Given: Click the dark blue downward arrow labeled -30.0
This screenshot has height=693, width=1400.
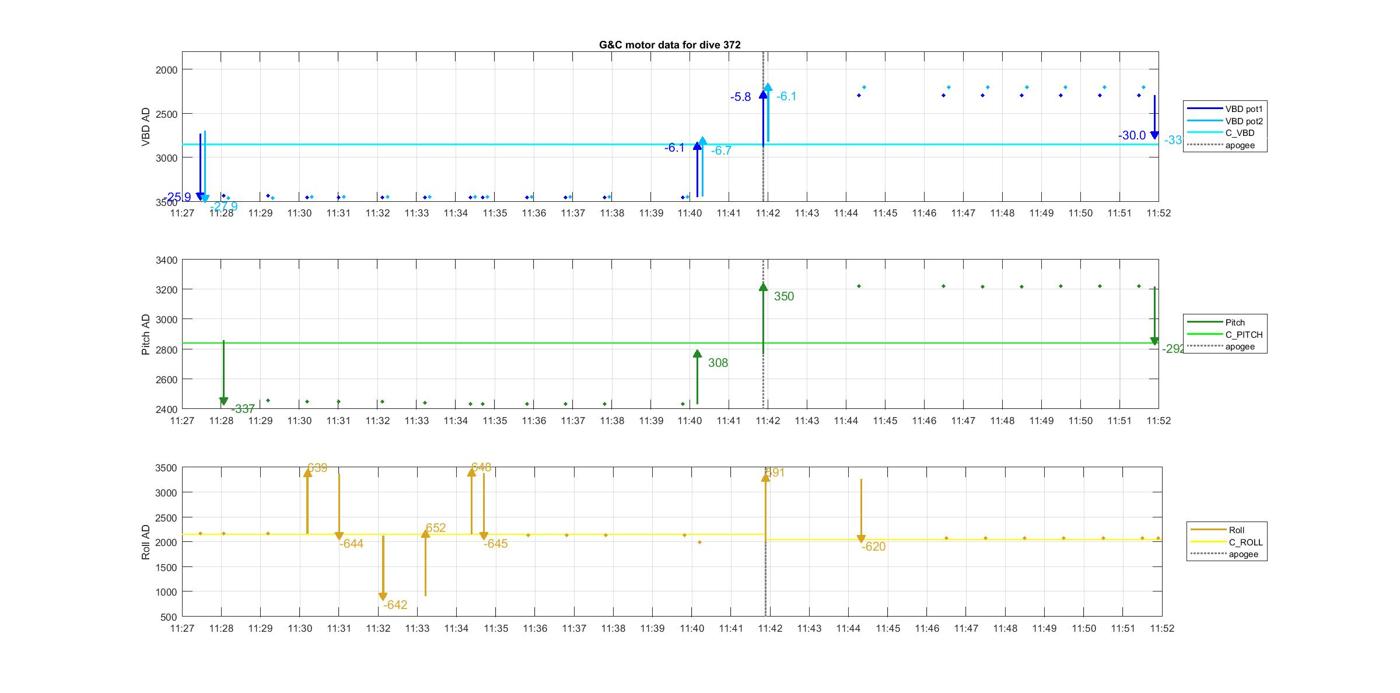Looking at the screenshot, I should [x=1154, y=117].
